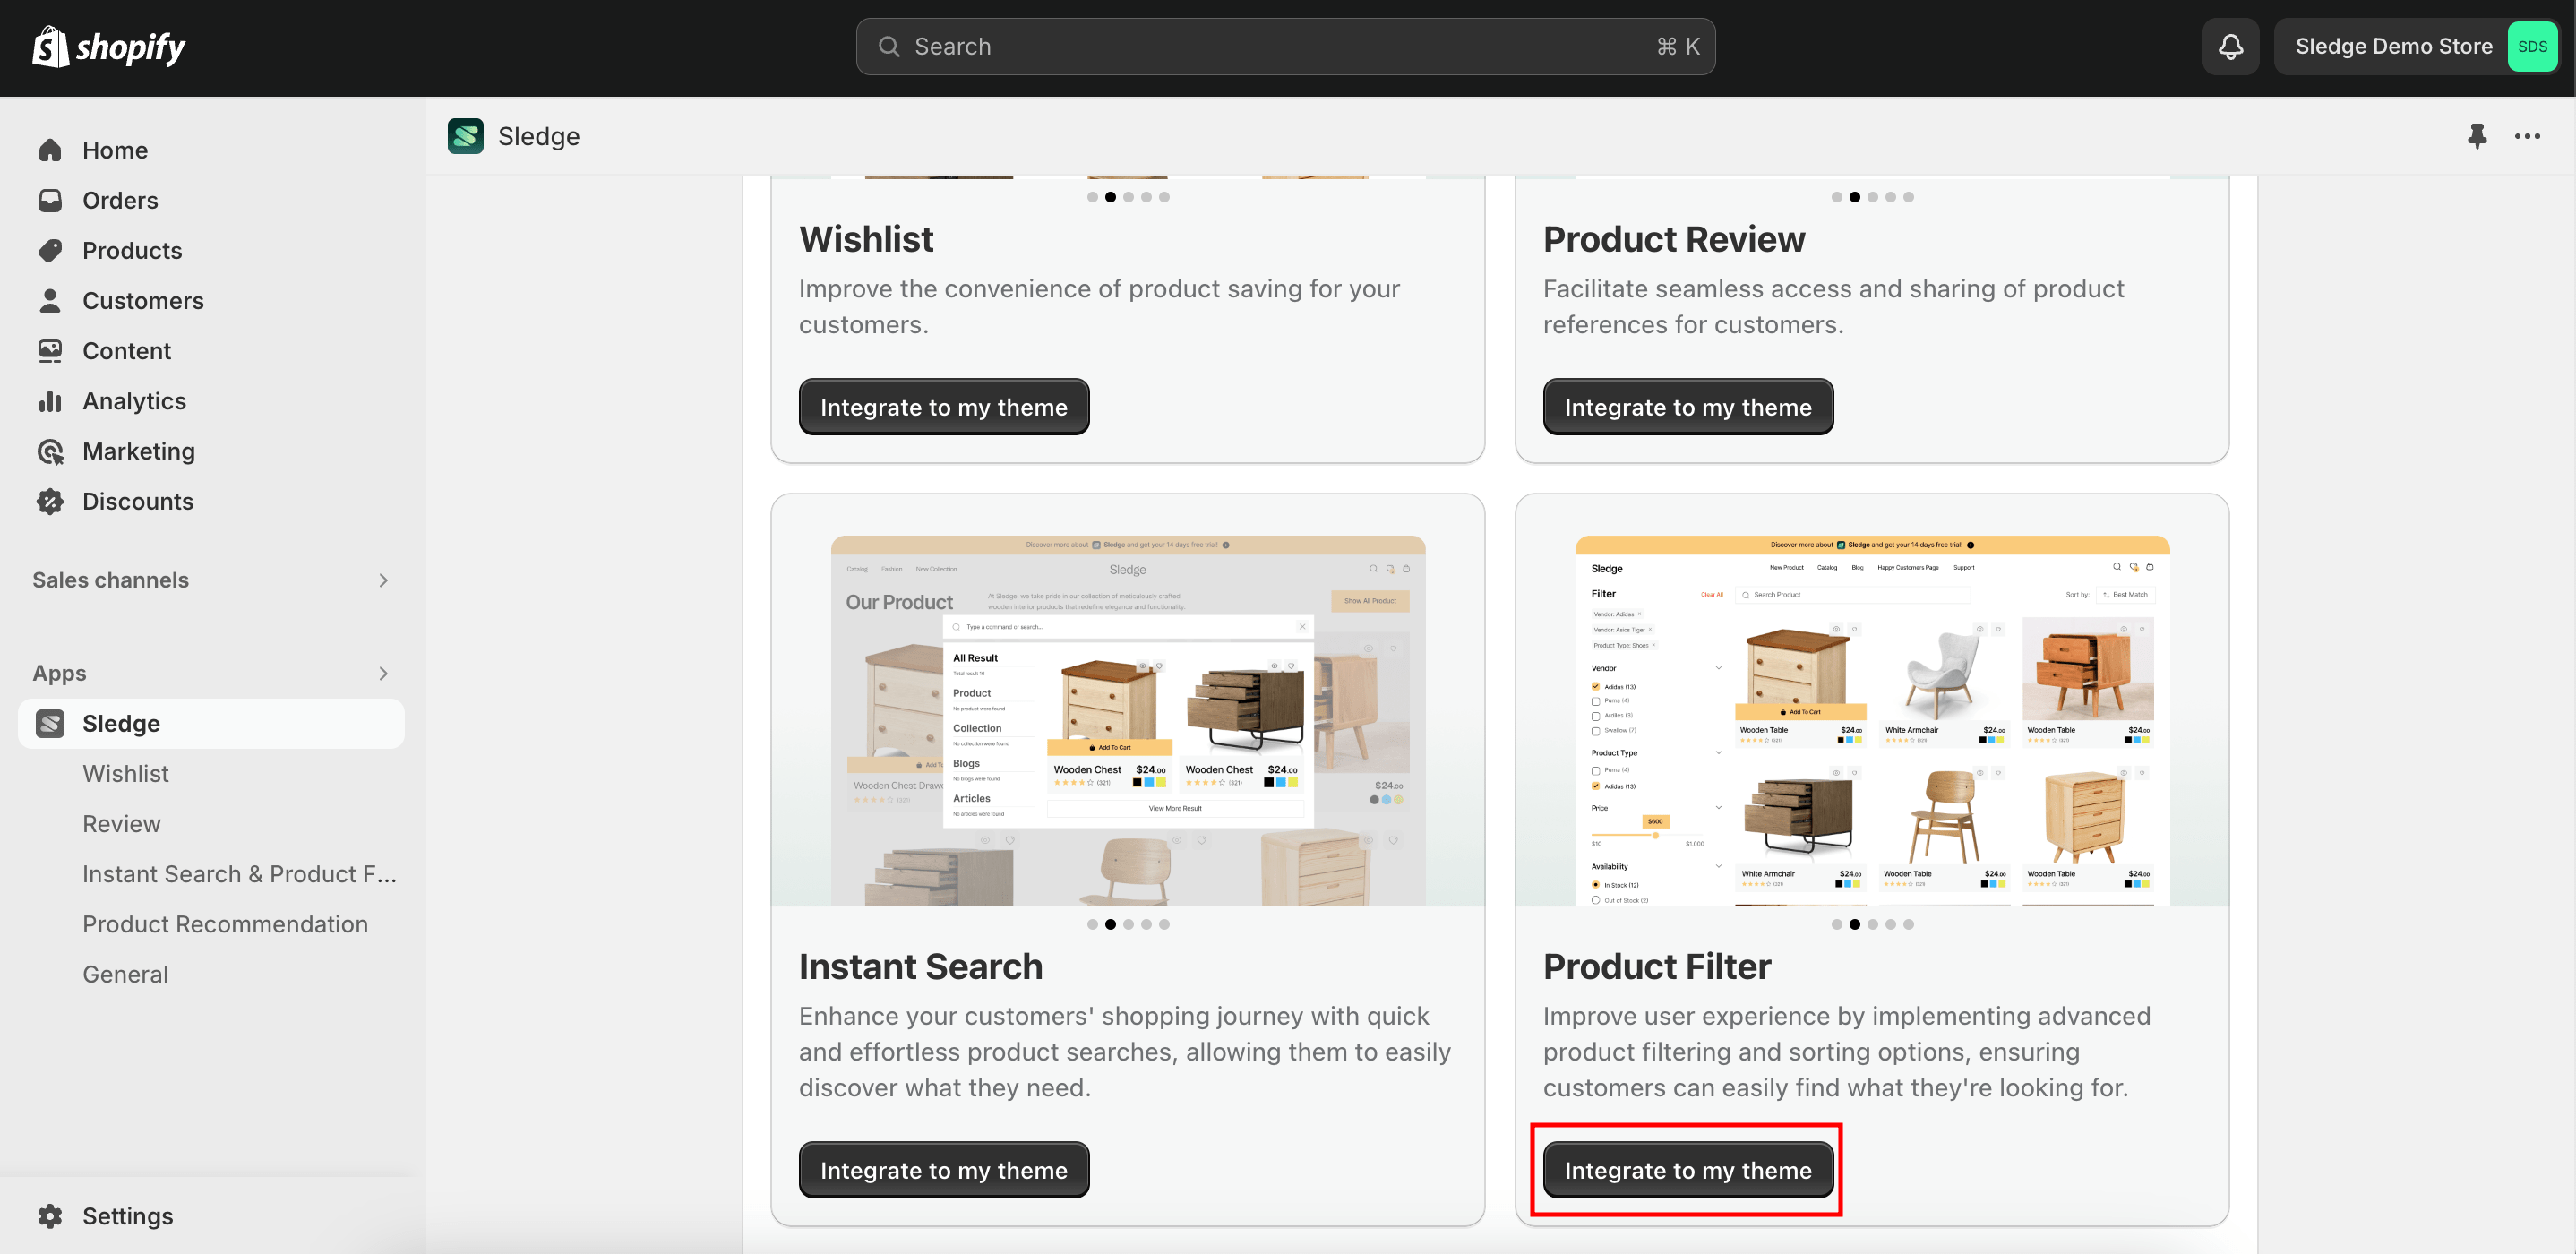This screenshot has height=1254, width=2576.
Task: Select the Wishlist menu item under Sledge
Action: [x=126, y=772]
